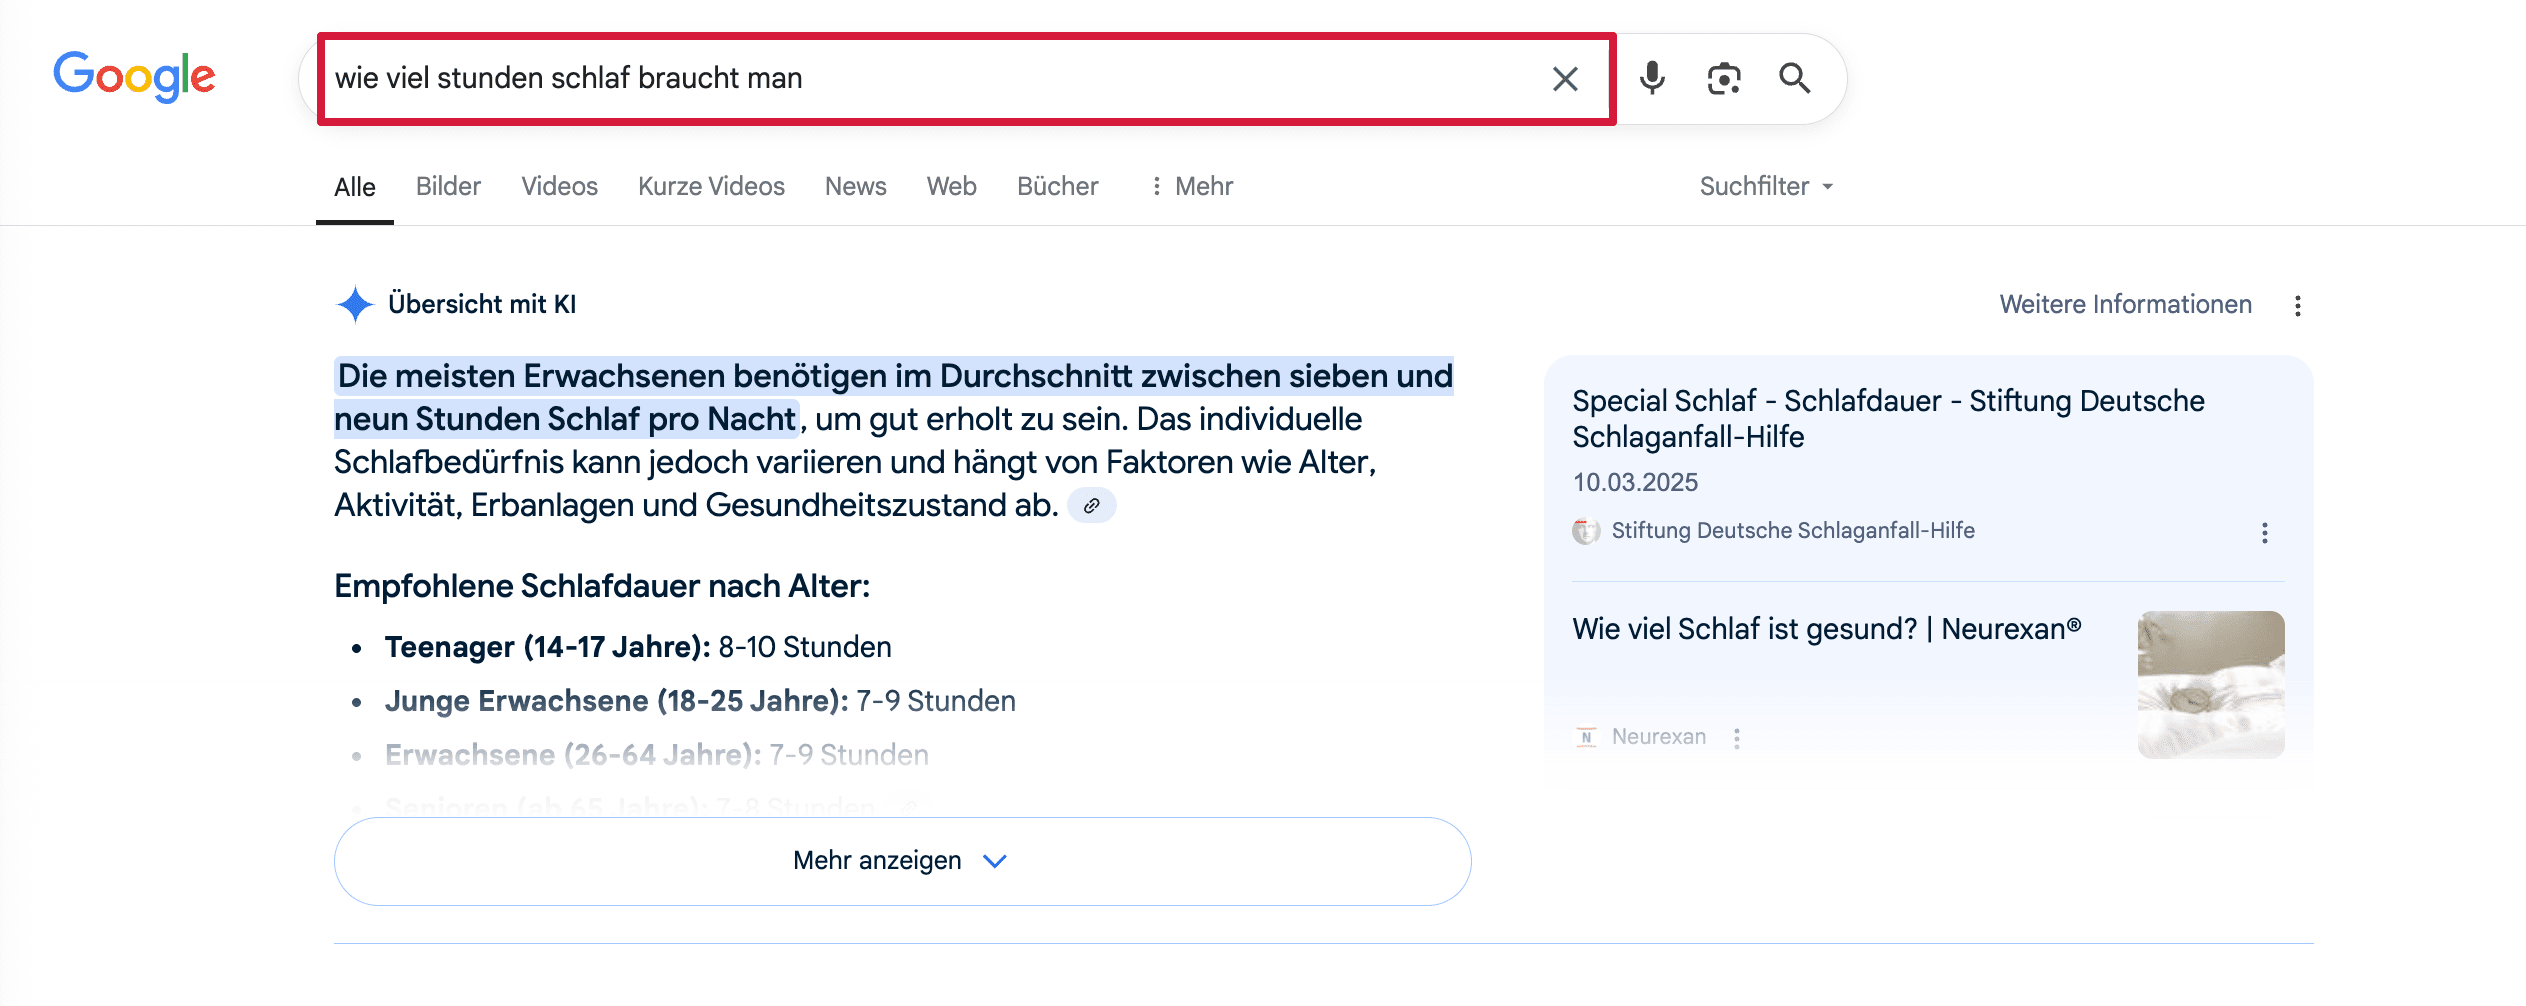The image size is (2526, 1006).
Task: Open Special Schlaf - Schlafdauer source link
Action: pos(1888,419)
